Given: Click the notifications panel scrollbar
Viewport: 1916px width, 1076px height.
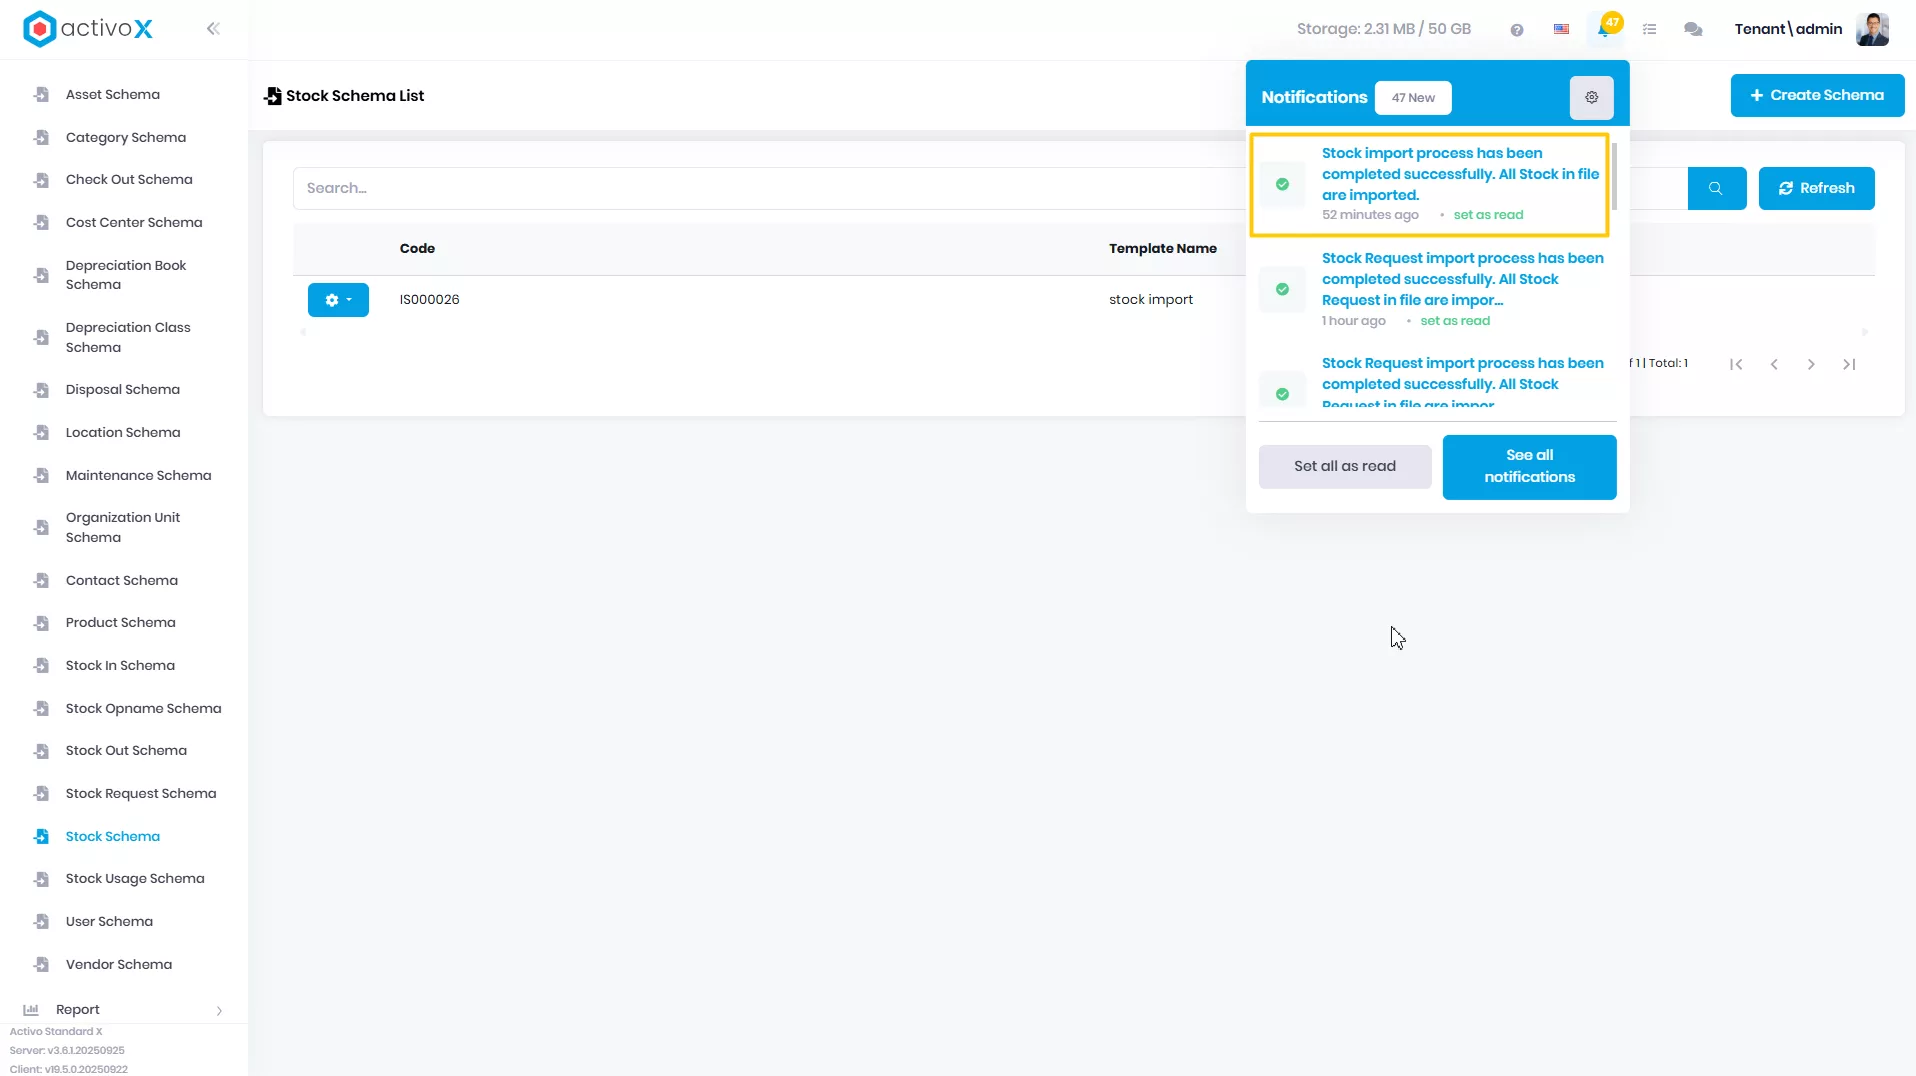Looking at the screenshot, I should pyautogui.click(x=1614, y=176).
